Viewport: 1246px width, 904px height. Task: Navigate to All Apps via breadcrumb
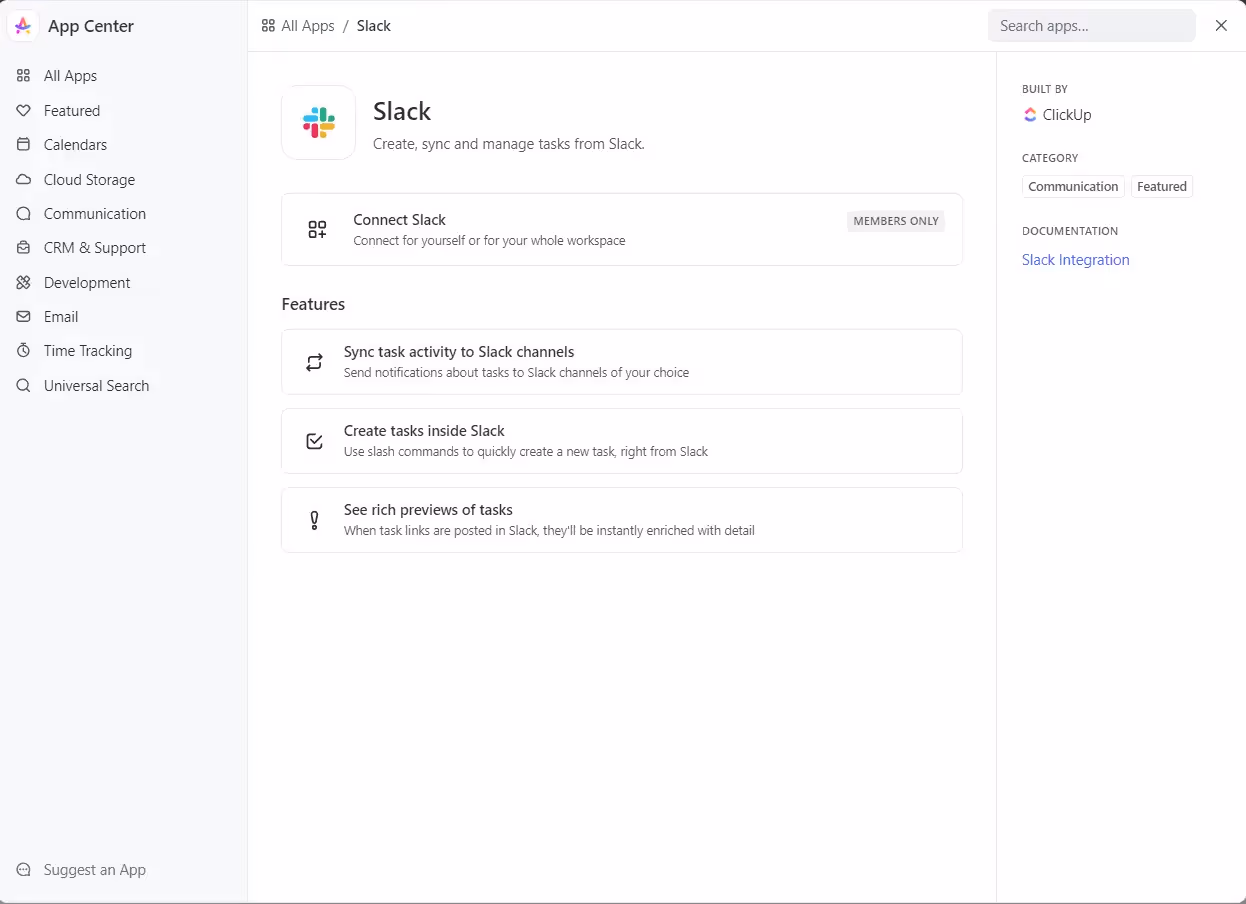tap(307, 25)
